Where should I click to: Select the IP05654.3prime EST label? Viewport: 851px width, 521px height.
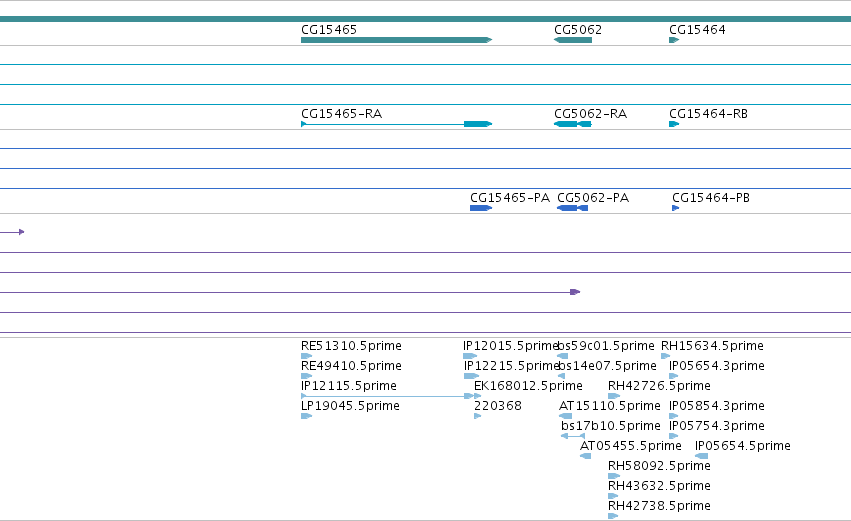tap(716, 366)
